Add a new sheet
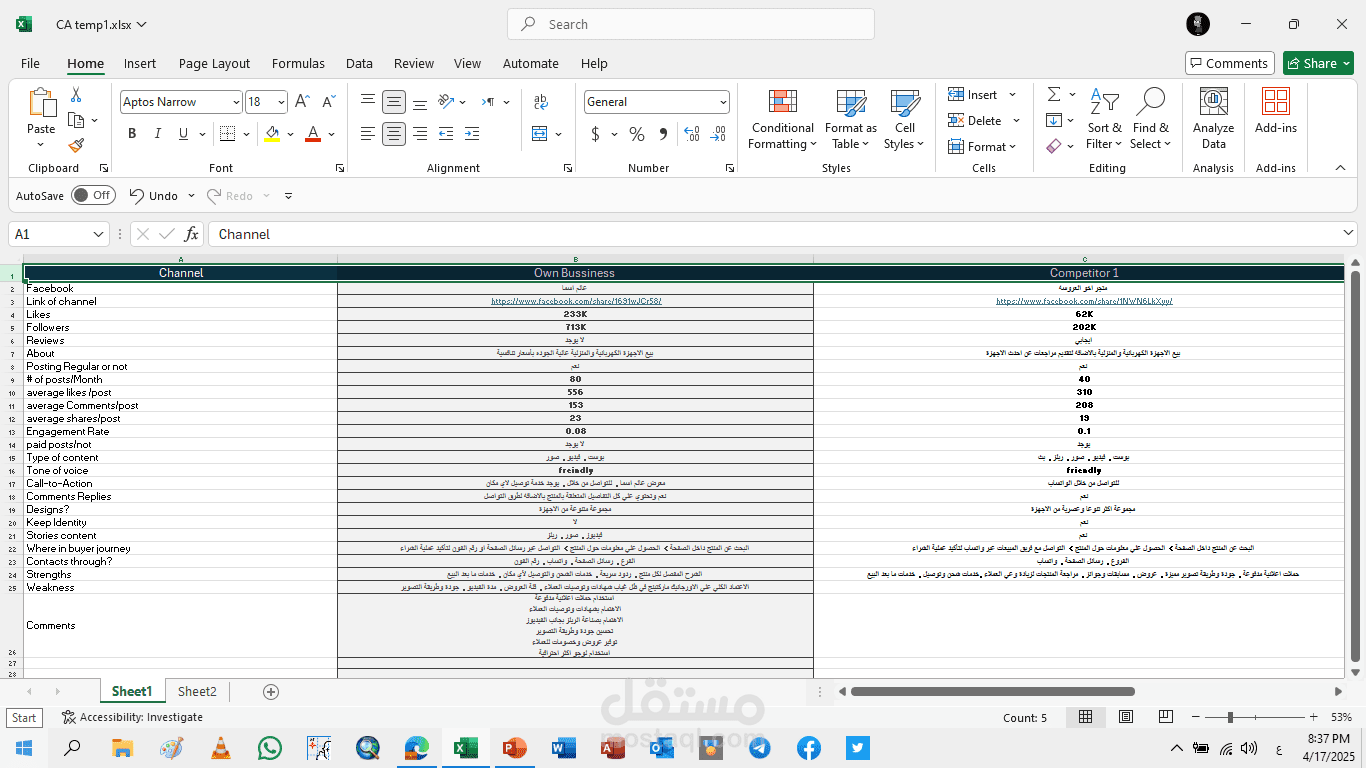This screenshot has width=1366, height=768. pos(270,692)
